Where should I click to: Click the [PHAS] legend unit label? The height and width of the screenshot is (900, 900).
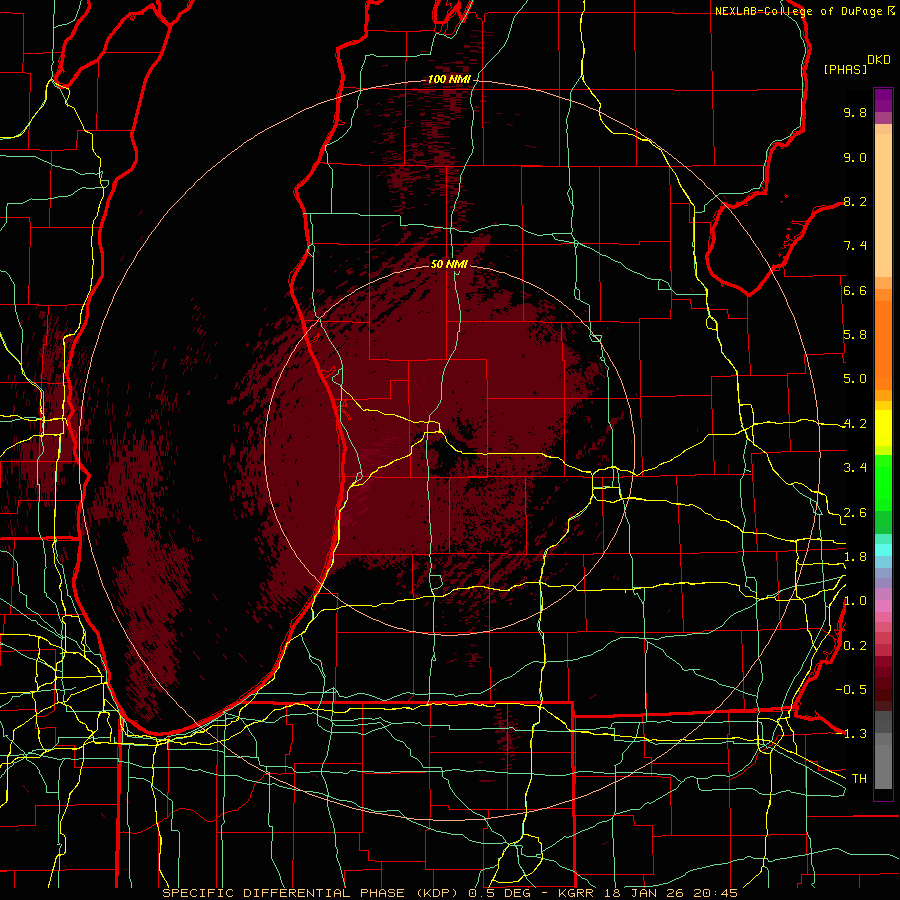coord(845,69)
